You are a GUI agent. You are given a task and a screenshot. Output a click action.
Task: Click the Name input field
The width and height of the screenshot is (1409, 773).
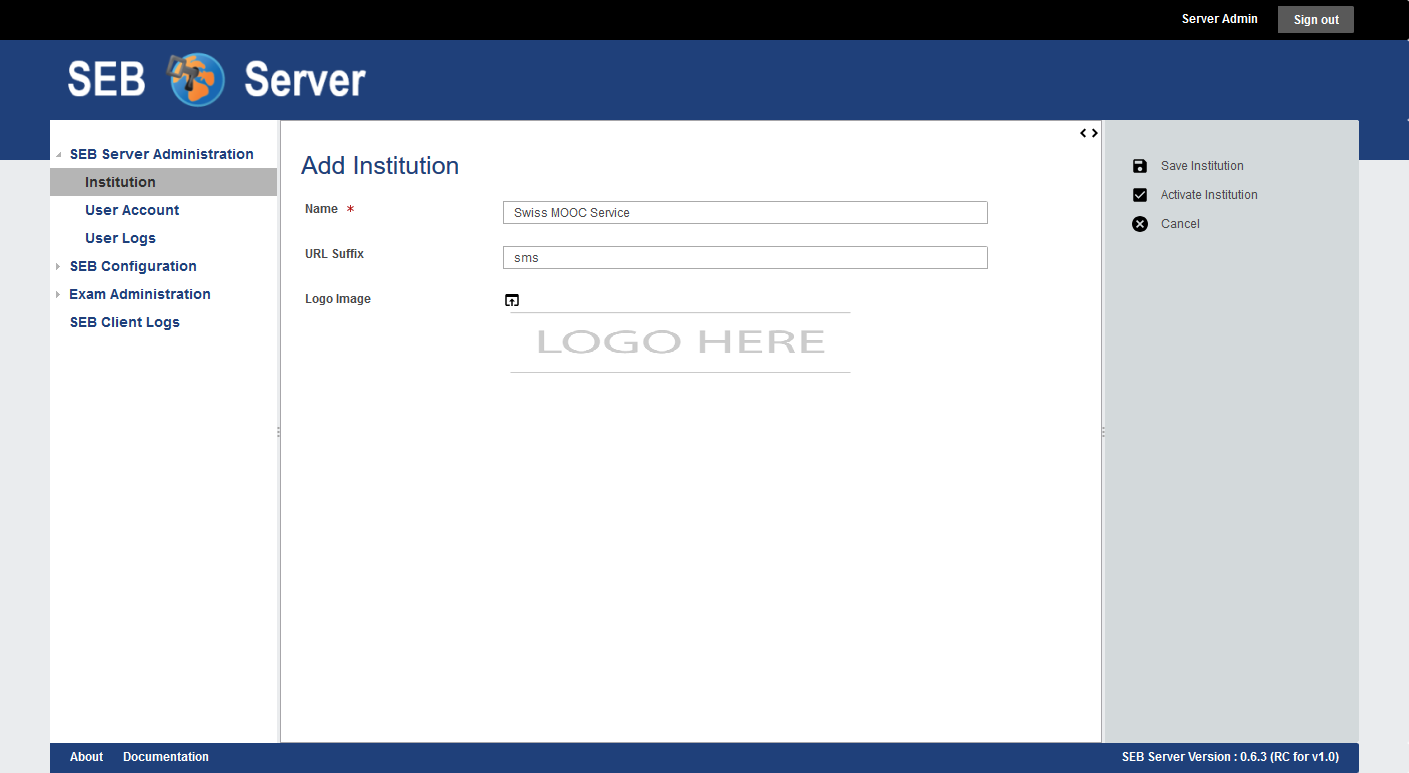tap(745, 213)
